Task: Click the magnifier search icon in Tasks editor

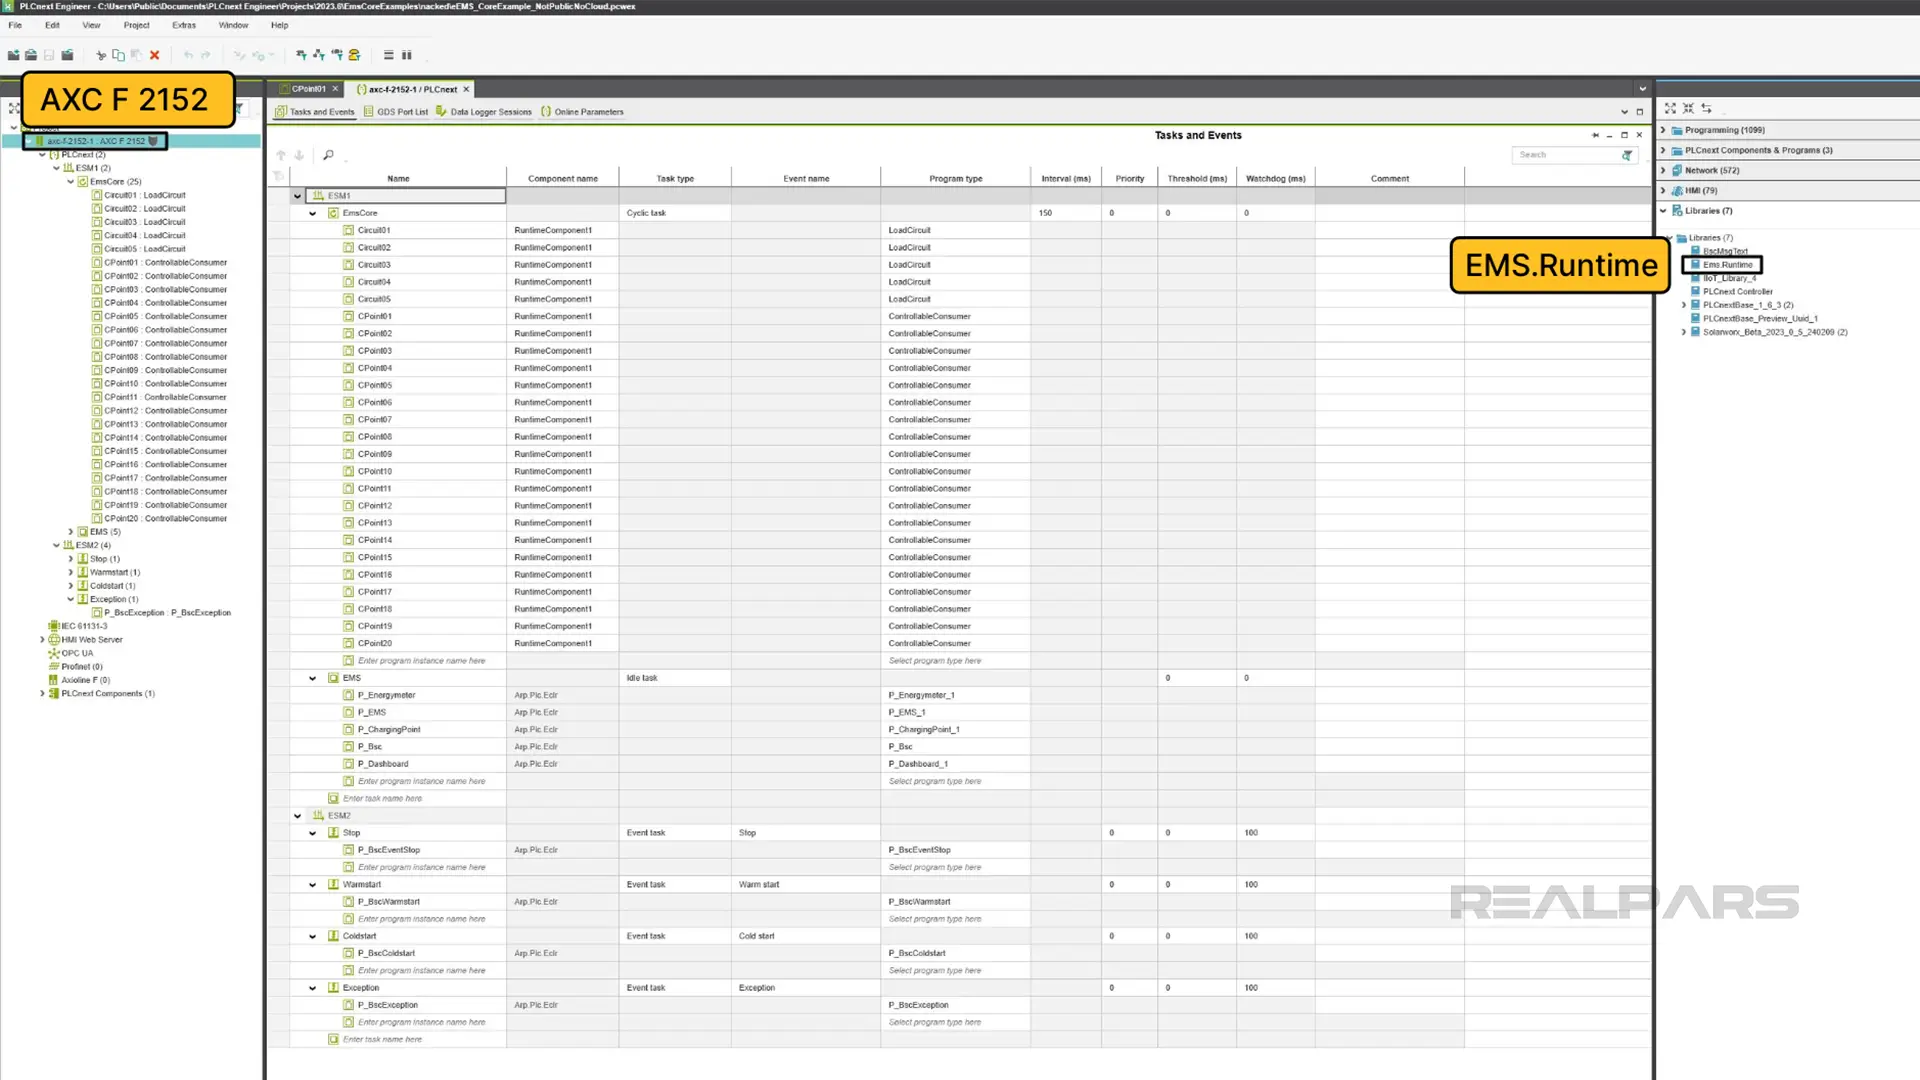Action: [x=328, y=155]
